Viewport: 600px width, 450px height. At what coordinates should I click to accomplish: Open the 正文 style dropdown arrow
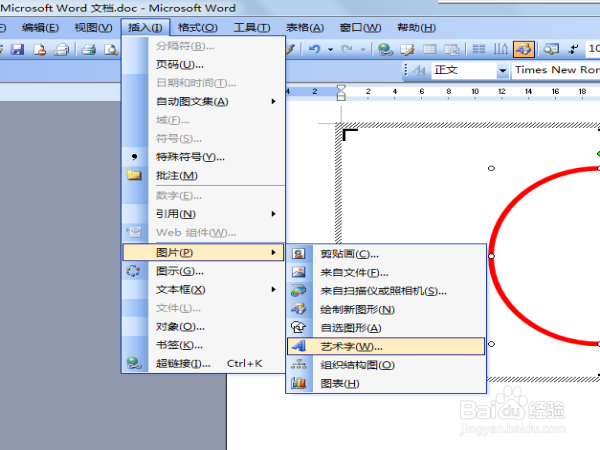coord(502,70)
